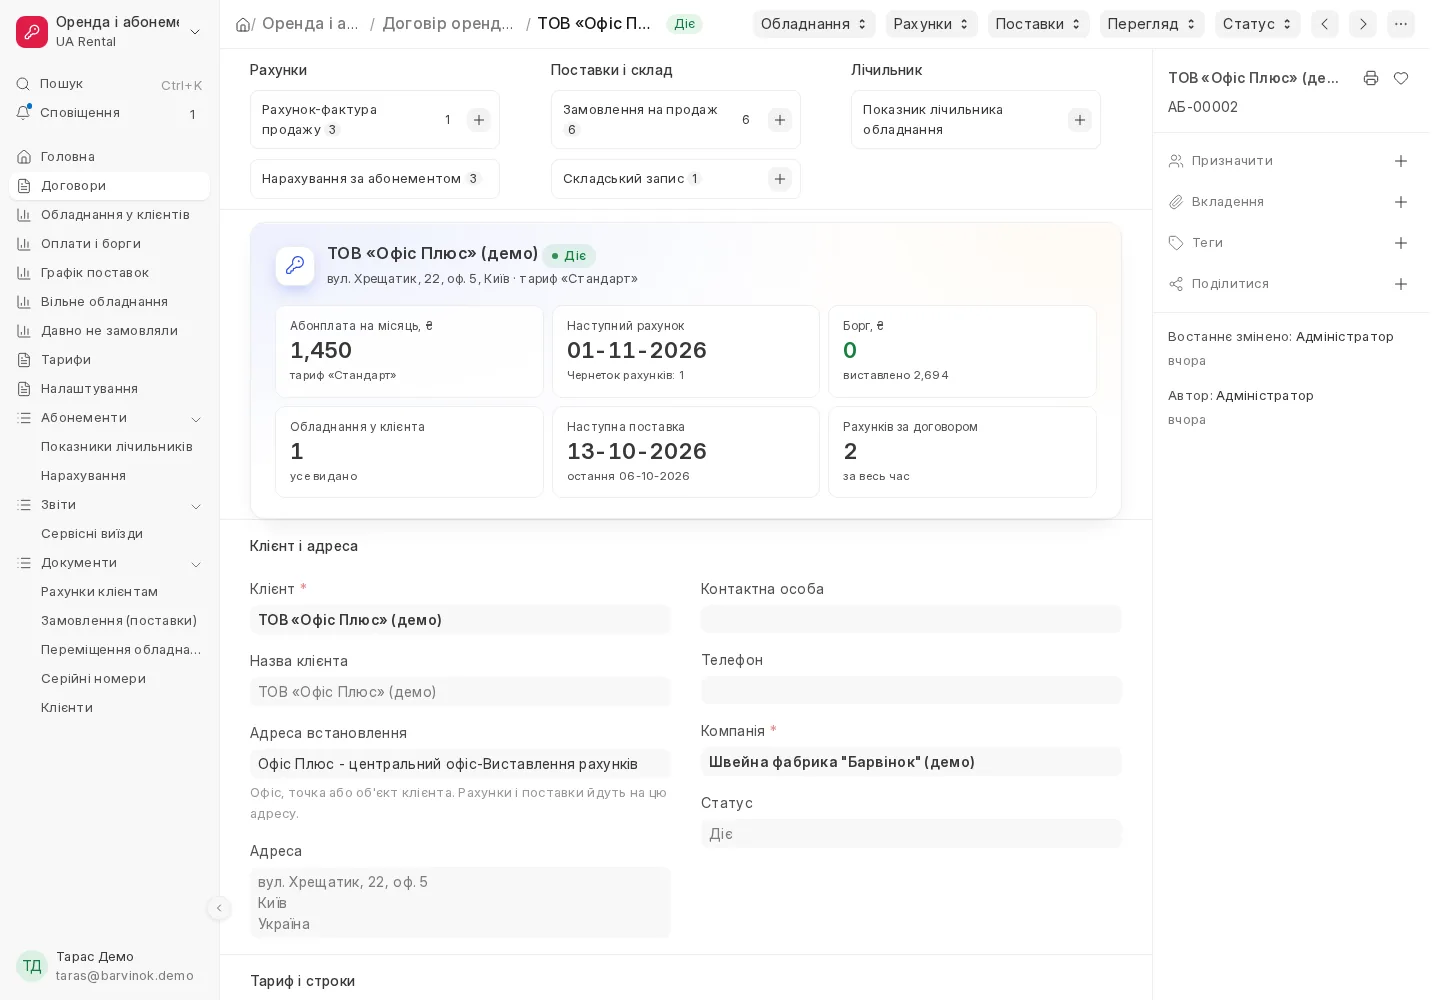Print the document using printer icon
Screen dimensions: 1440x1000
pos(1371,78)
